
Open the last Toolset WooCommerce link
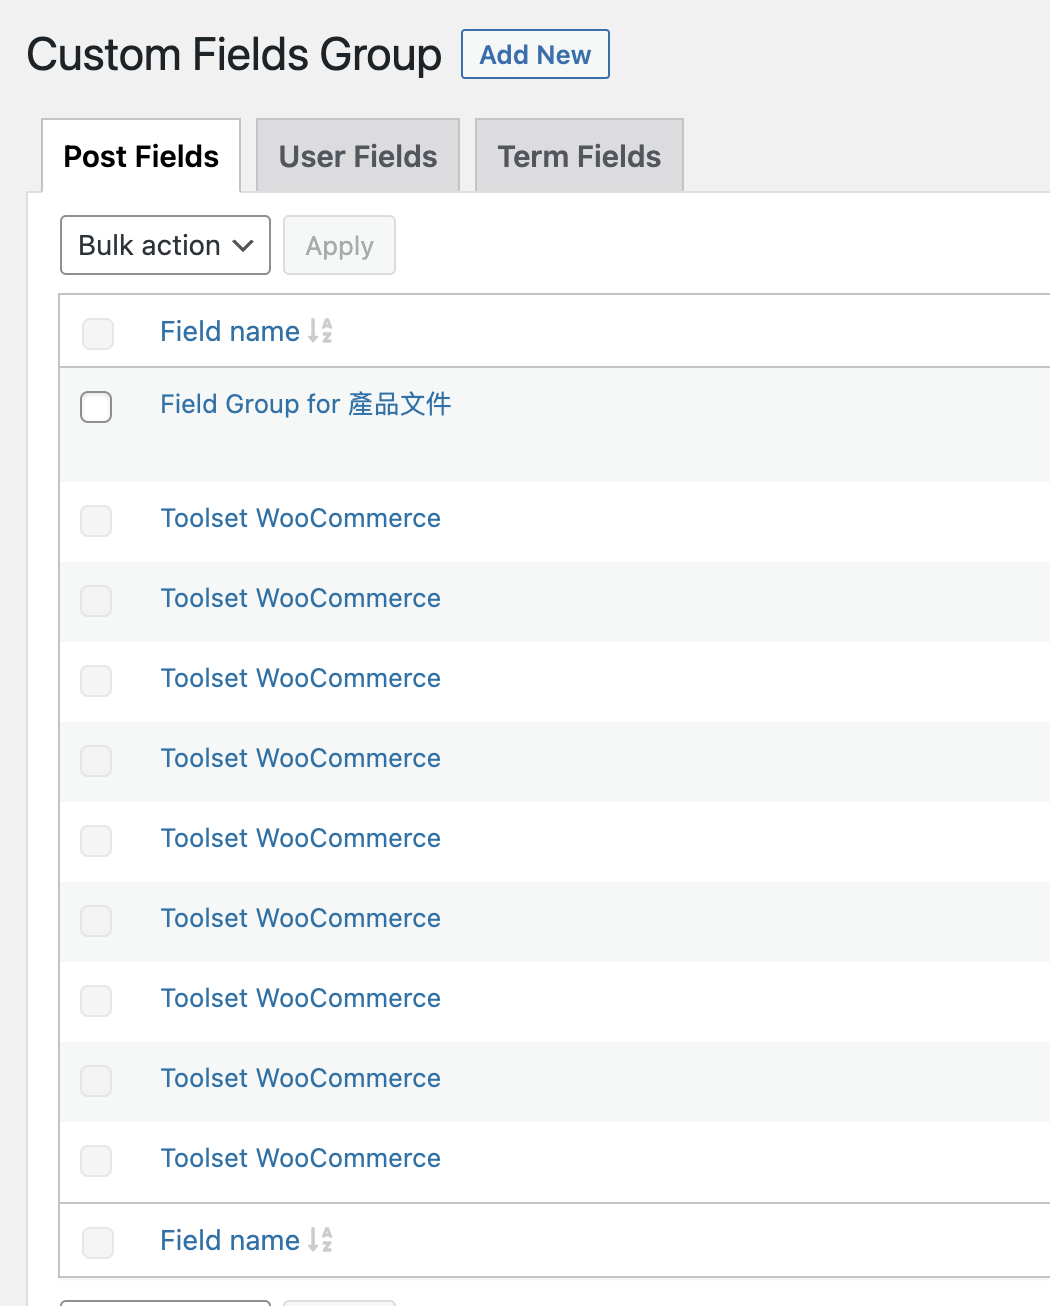[300, 1158]
